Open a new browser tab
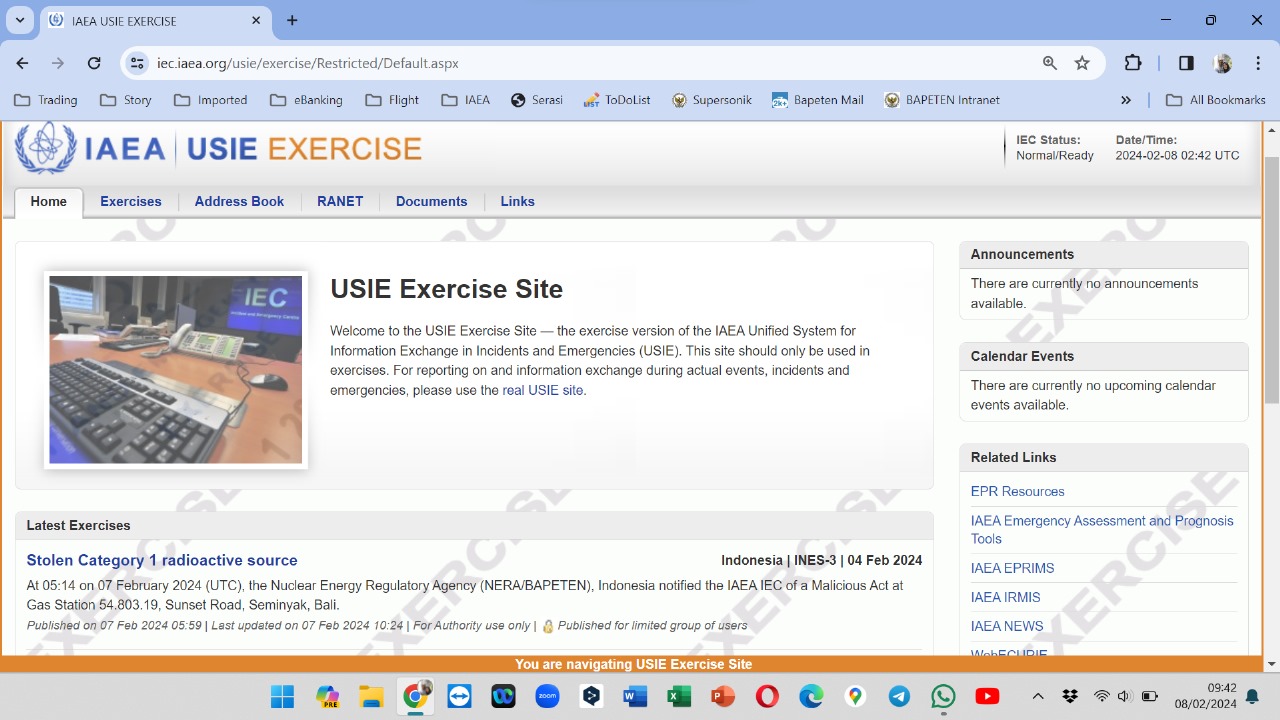 coord(292,20)
